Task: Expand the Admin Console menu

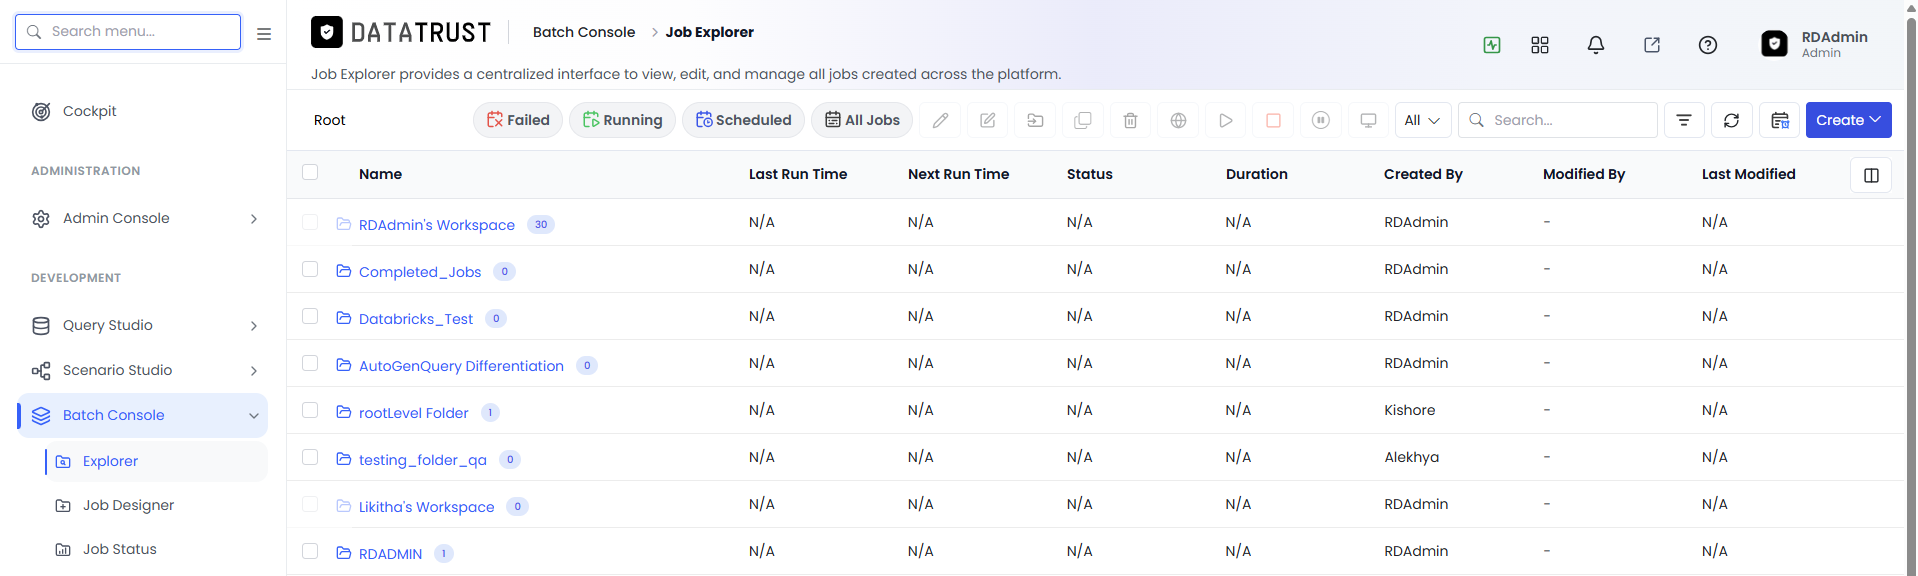Action: coord(254,219)
